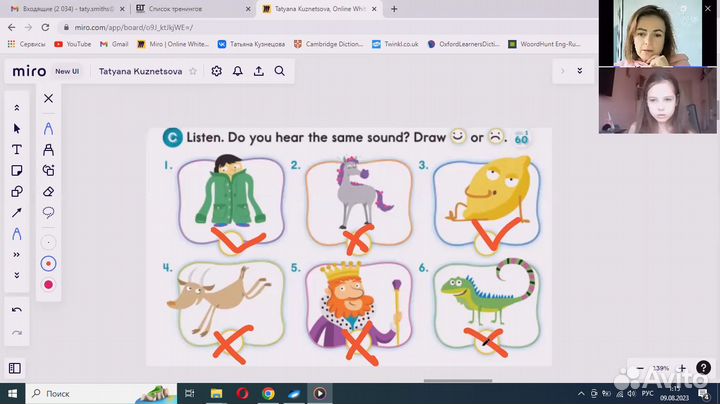The image size is (720, 404).
Task: Select the Eraser in the pen panel
Action: coord(48,191)
